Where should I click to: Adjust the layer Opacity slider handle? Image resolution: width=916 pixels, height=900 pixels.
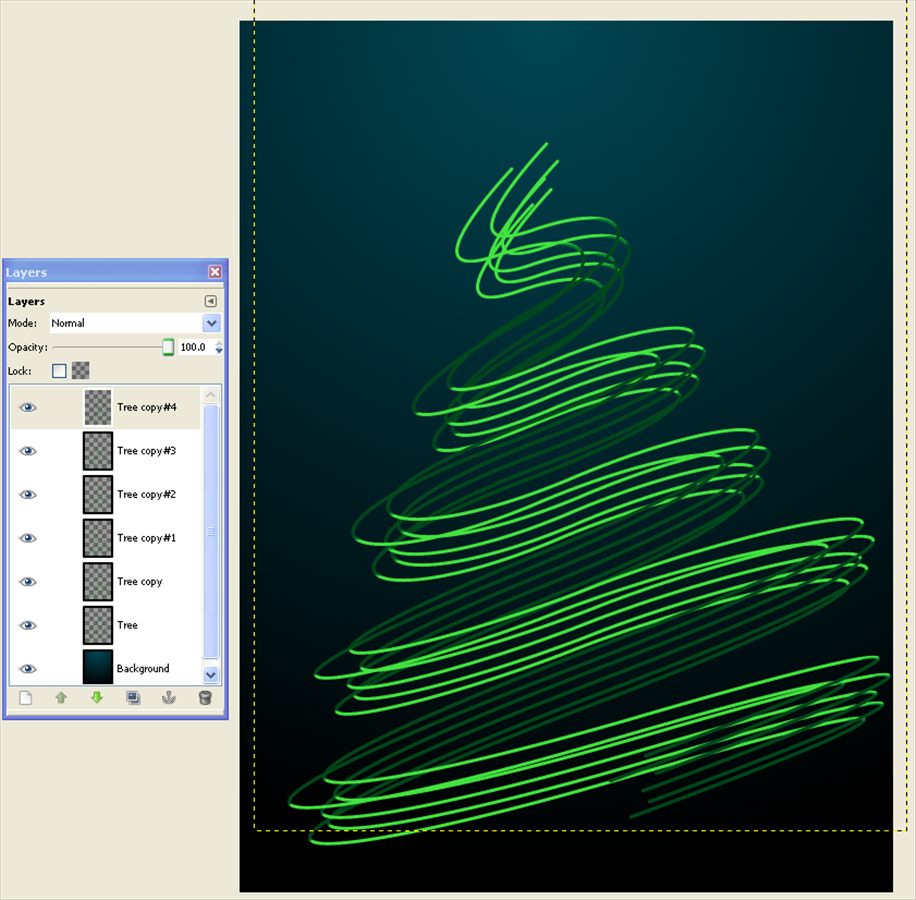coord(168,347)
